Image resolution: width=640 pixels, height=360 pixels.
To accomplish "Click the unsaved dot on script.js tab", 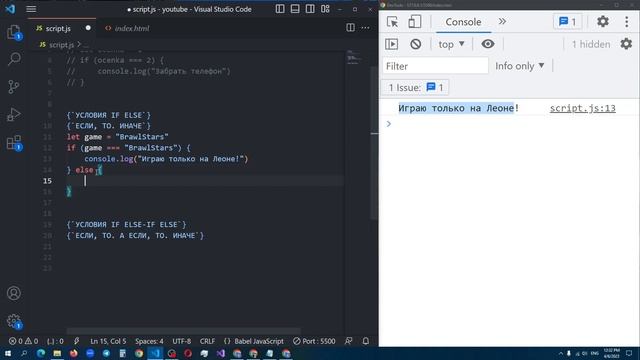I will (x=88, y=28).
